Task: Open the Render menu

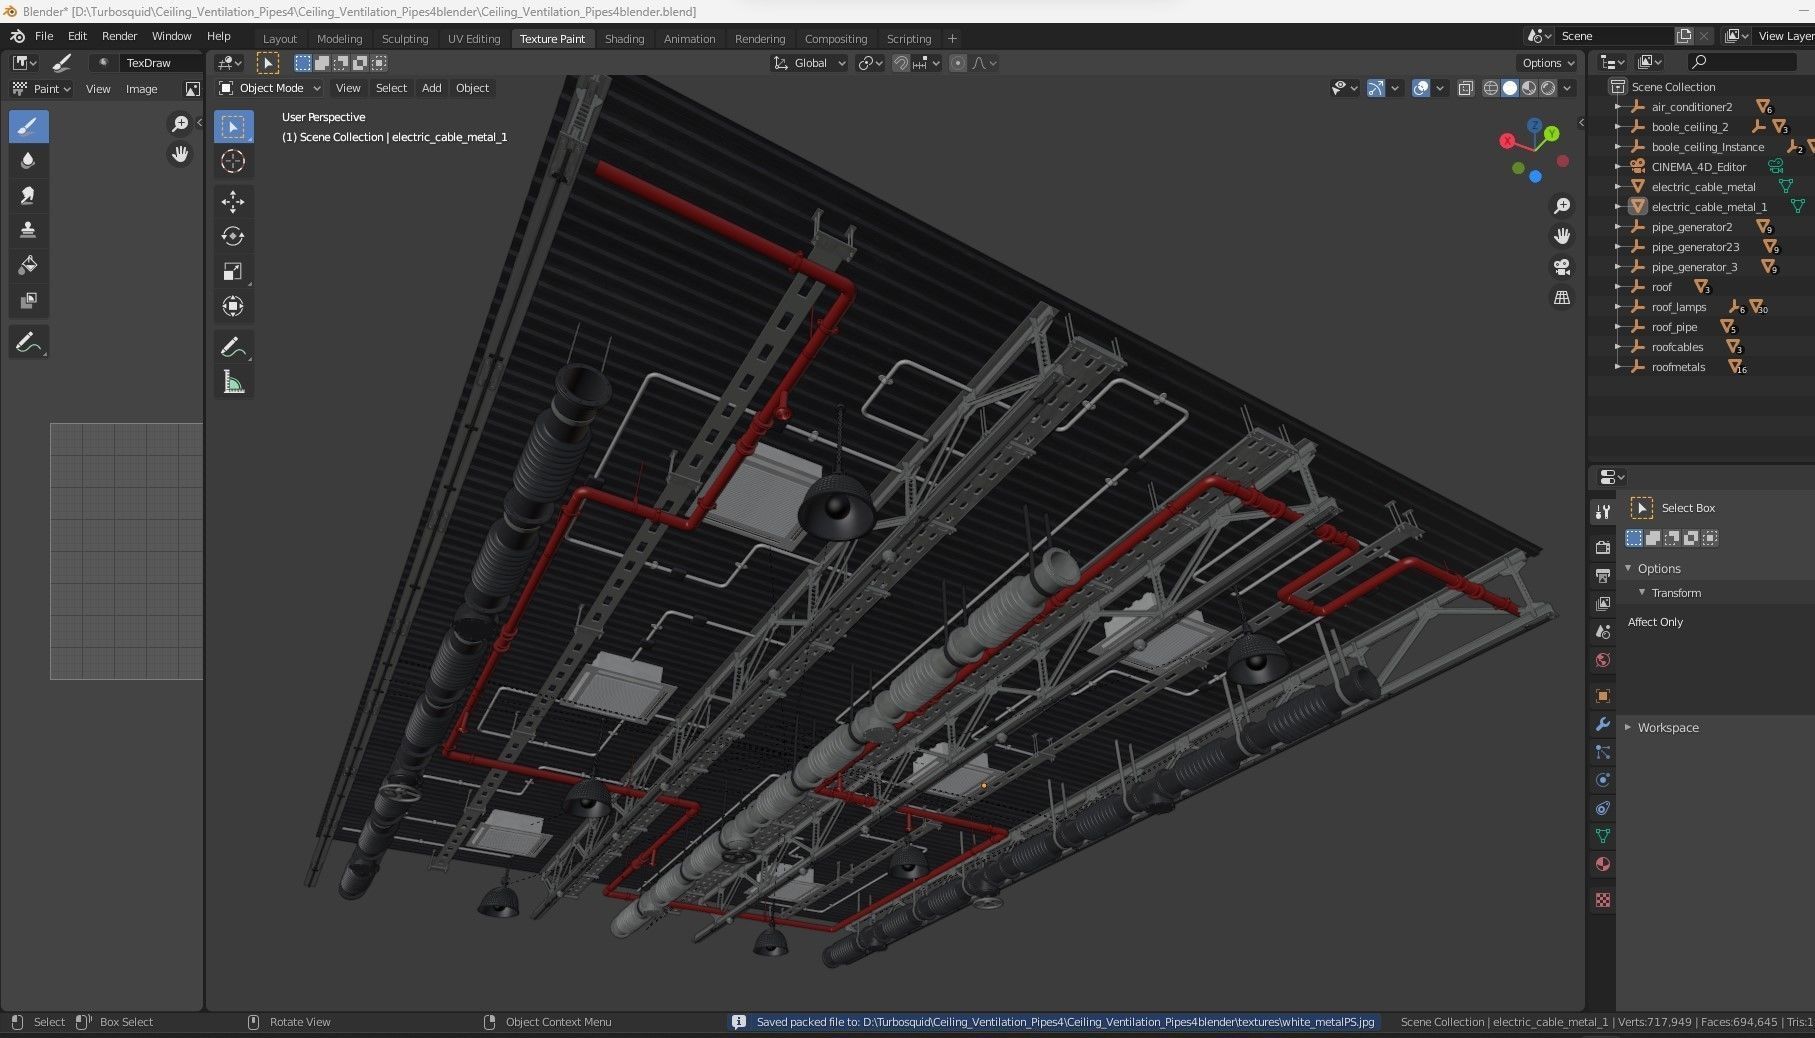Action: (x=119, y=36)
